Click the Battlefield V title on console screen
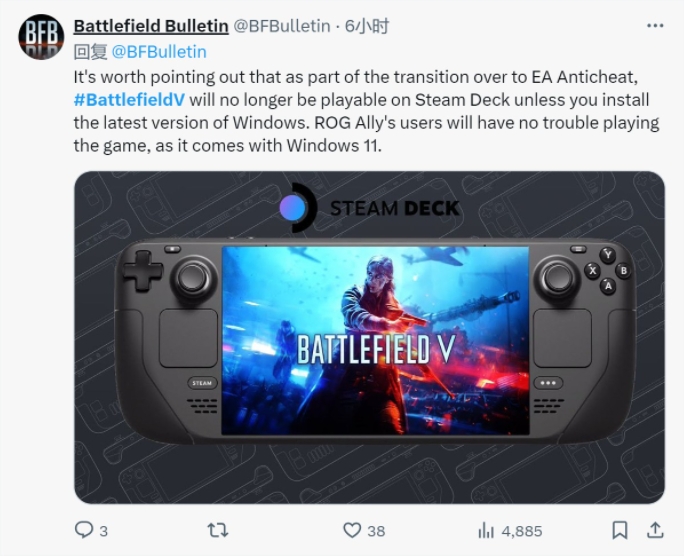Viewport: 684px width, 556px height. click(x=376, y=349)
